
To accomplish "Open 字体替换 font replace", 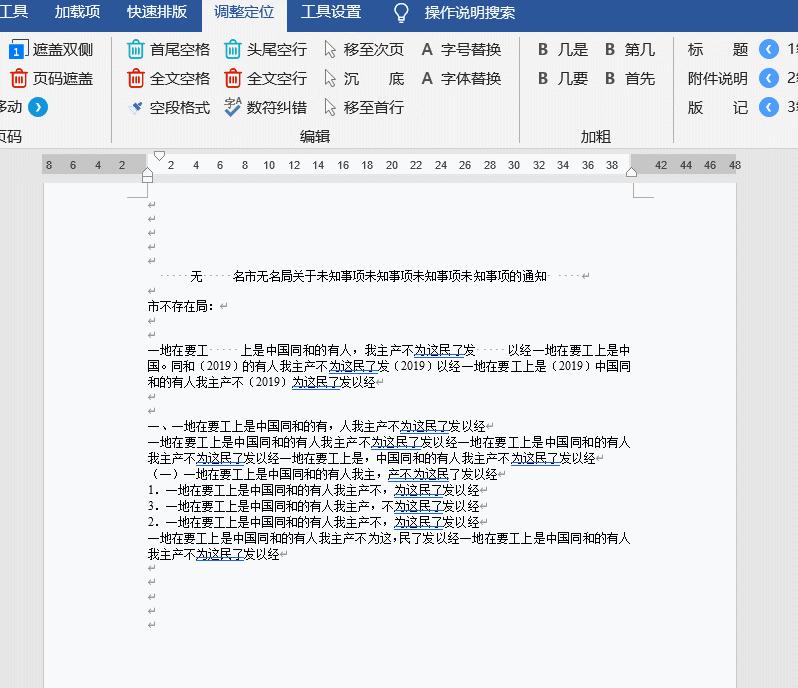I will (462, 78).
